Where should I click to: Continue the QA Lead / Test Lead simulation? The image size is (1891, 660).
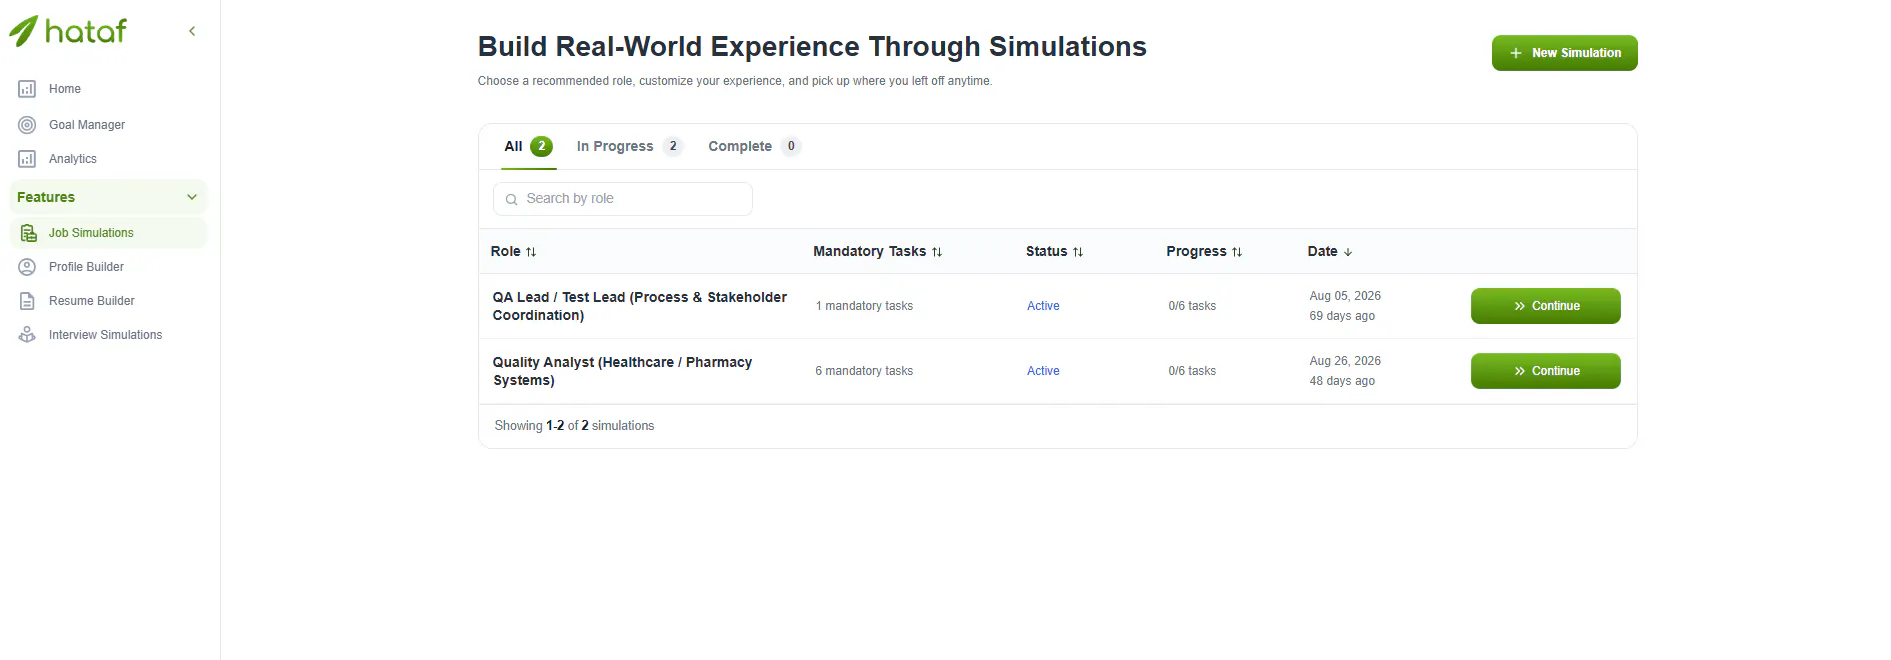point(1545,306)
